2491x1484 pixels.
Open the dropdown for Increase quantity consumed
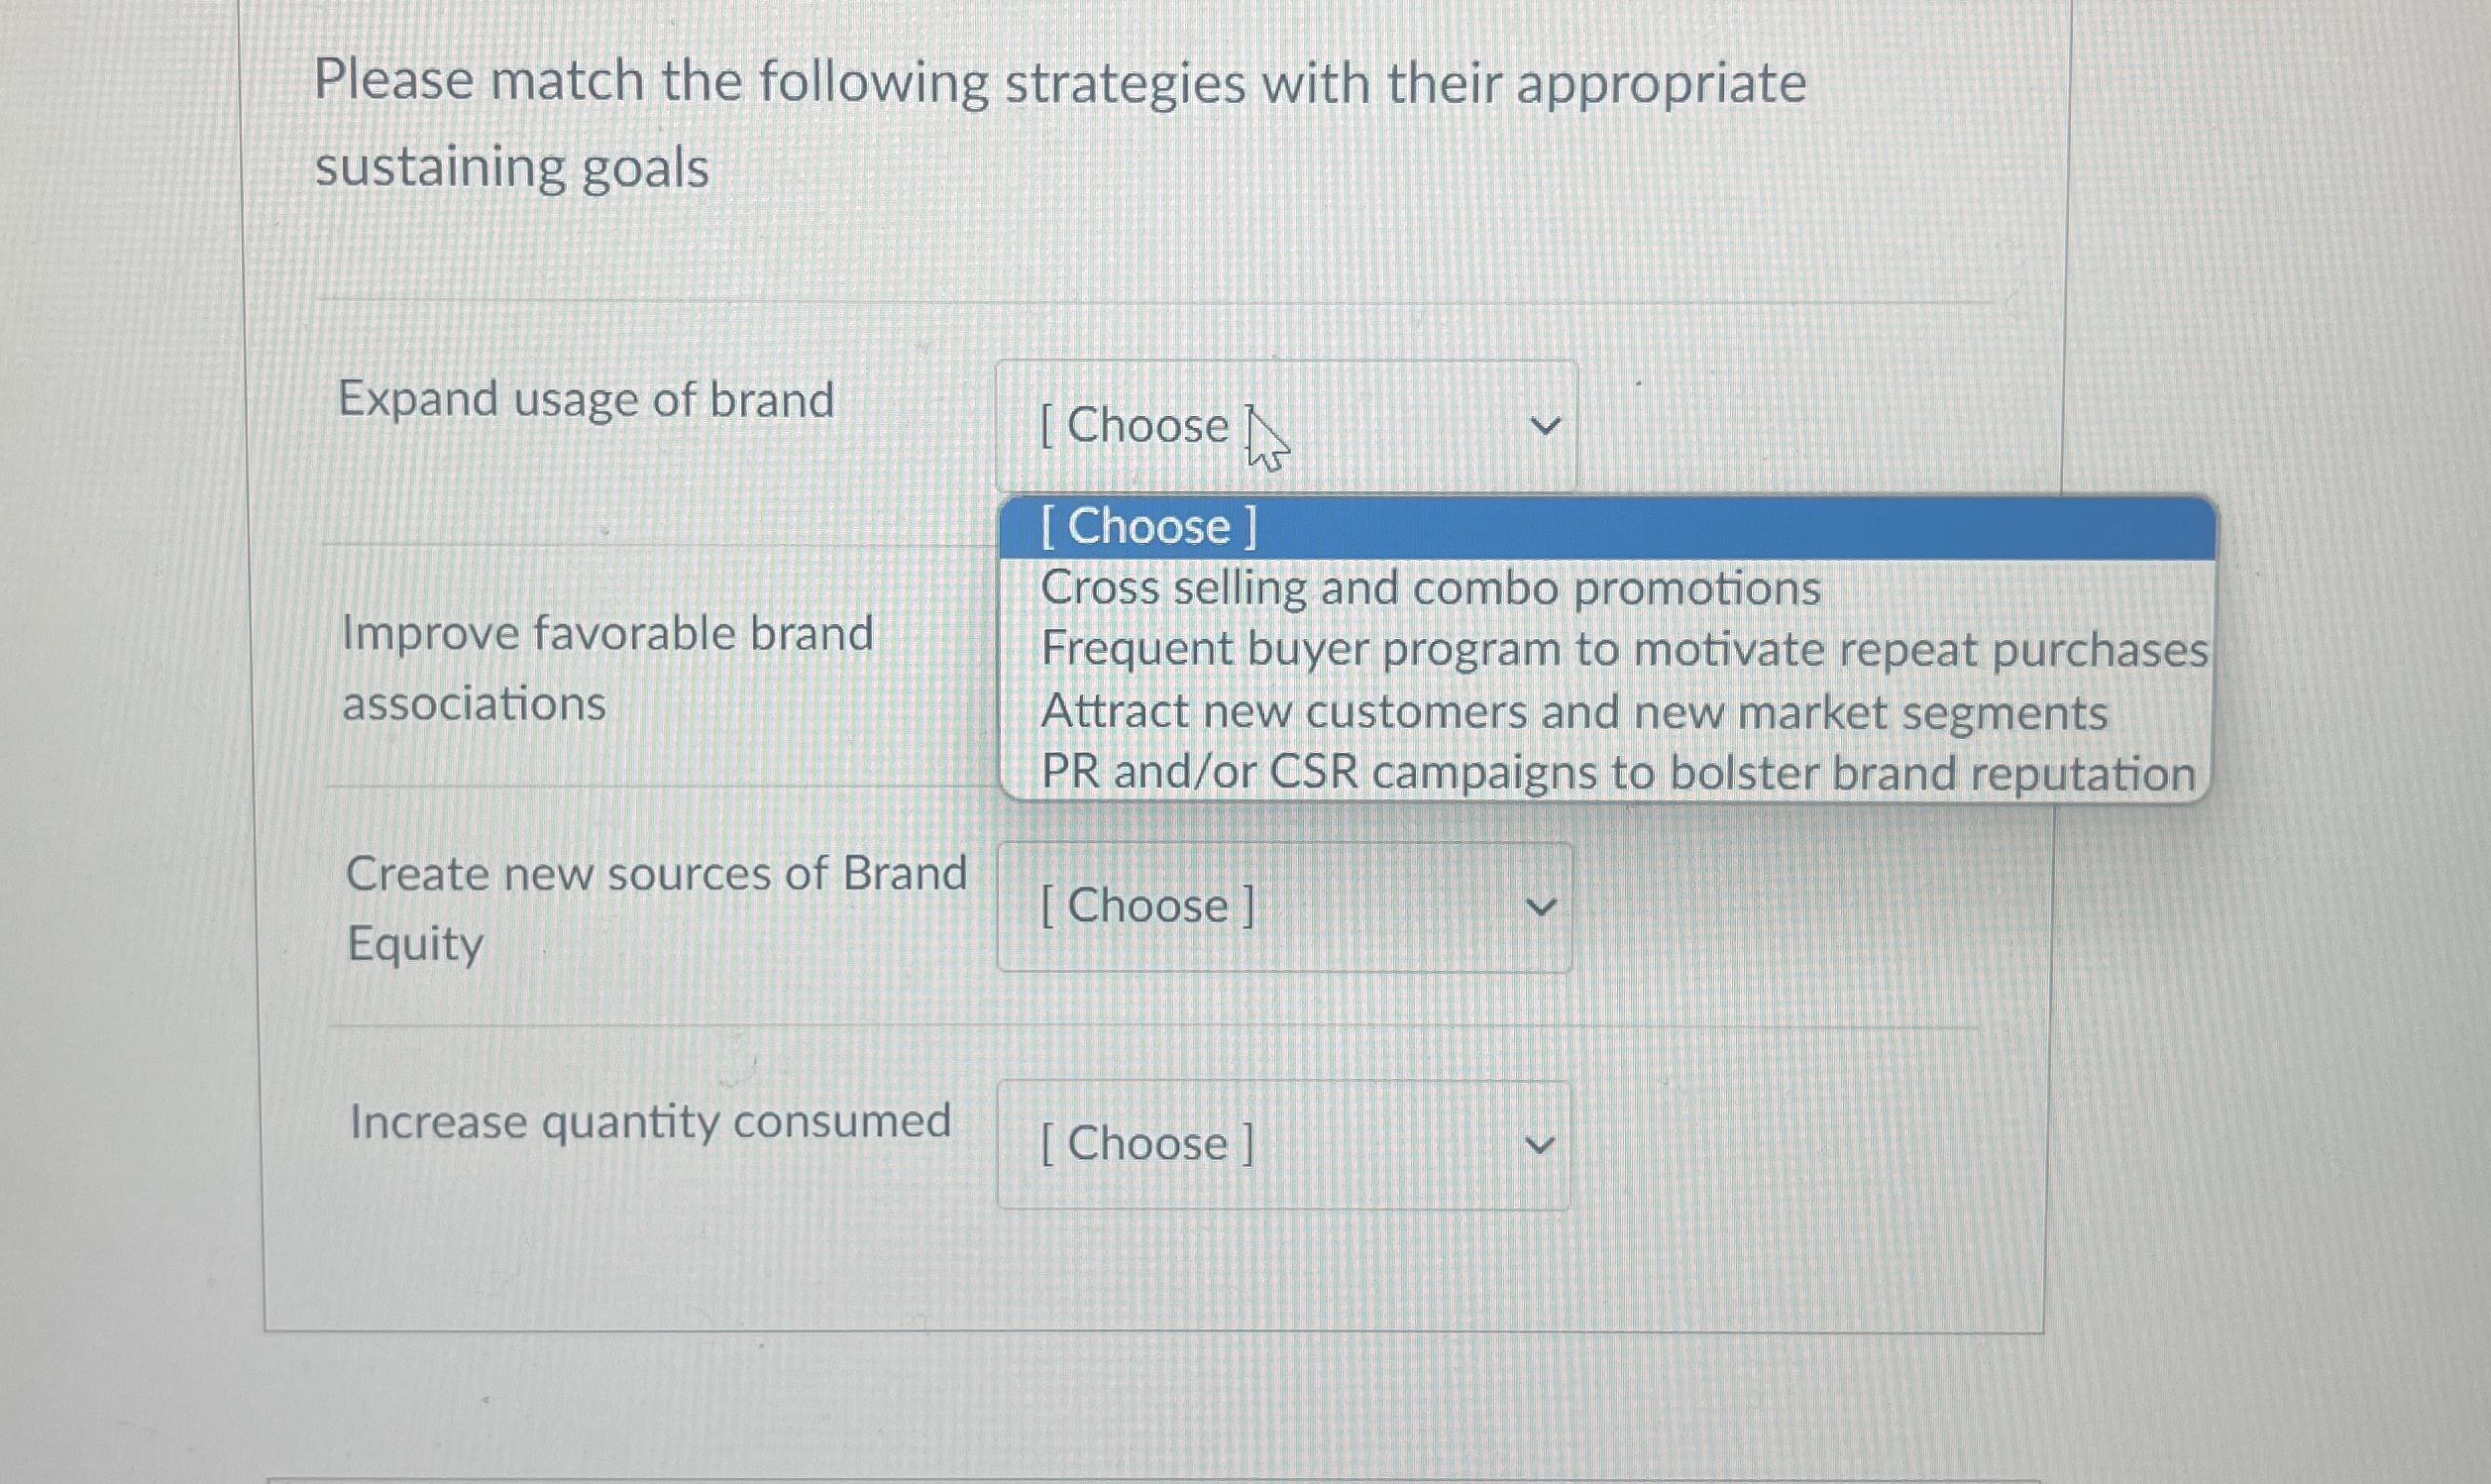tap(1286, 1143)
